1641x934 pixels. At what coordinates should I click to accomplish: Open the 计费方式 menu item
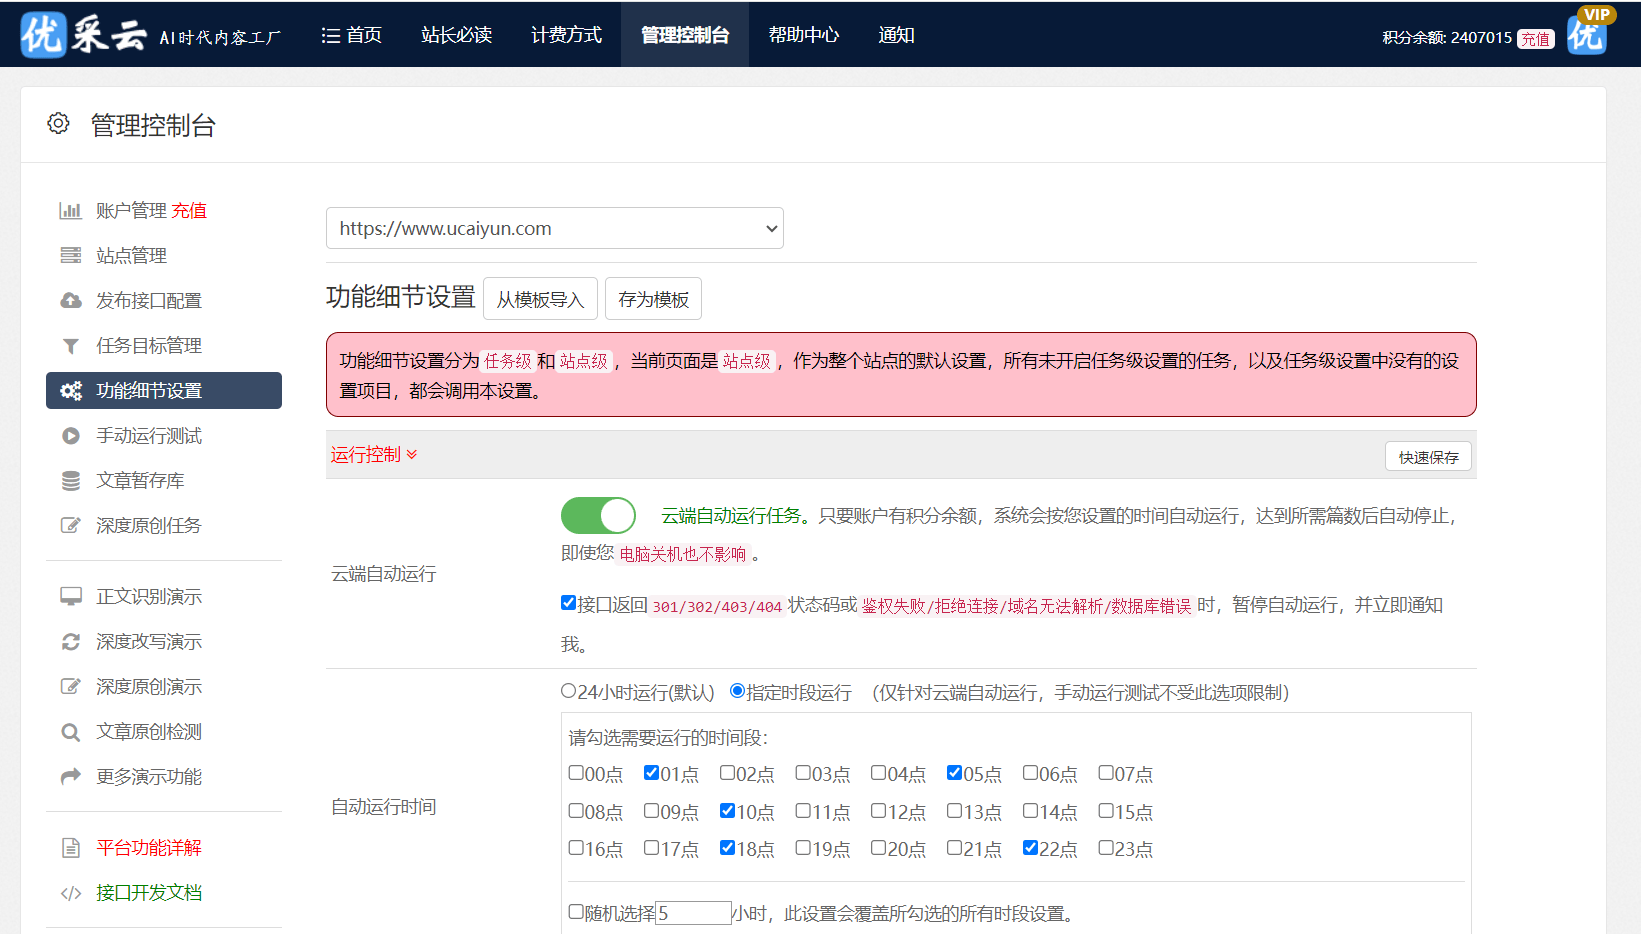click(566, 34)
